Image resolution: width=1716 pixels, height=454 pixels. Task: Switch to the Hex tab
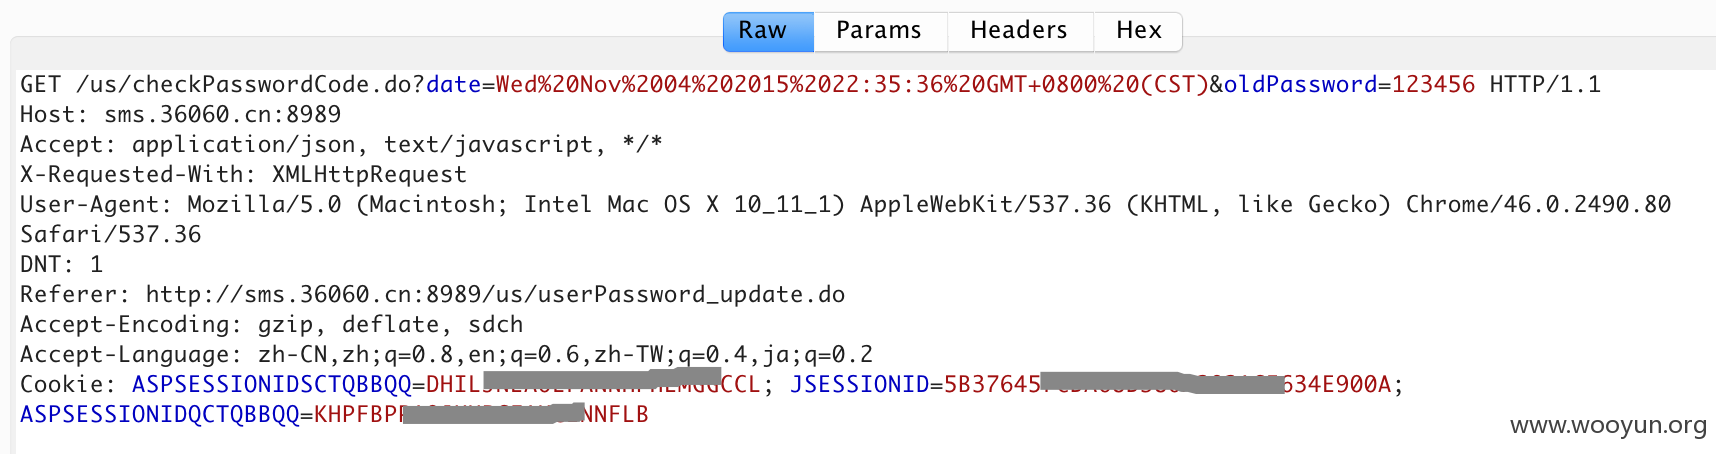(1138, 31)
